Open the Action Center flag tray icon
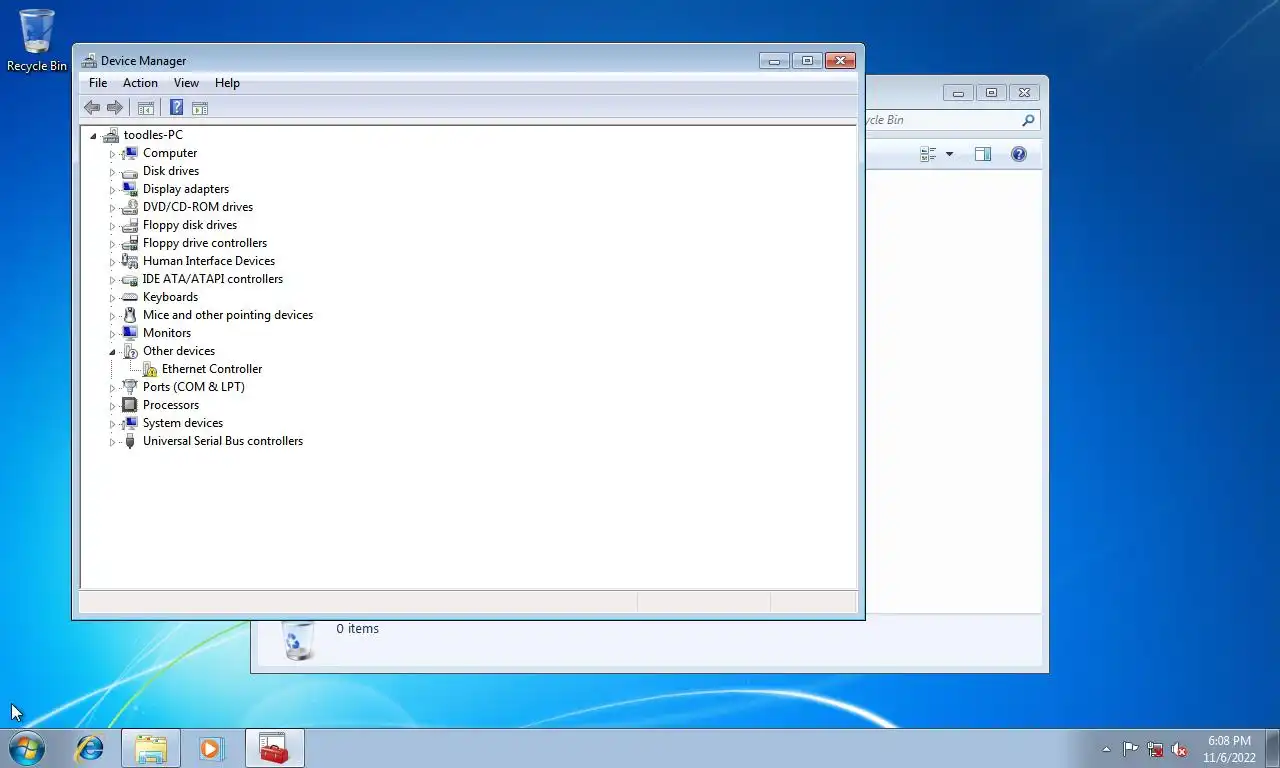The width and height of the screenshot is (1280, 768). [x=1131, y=749]
